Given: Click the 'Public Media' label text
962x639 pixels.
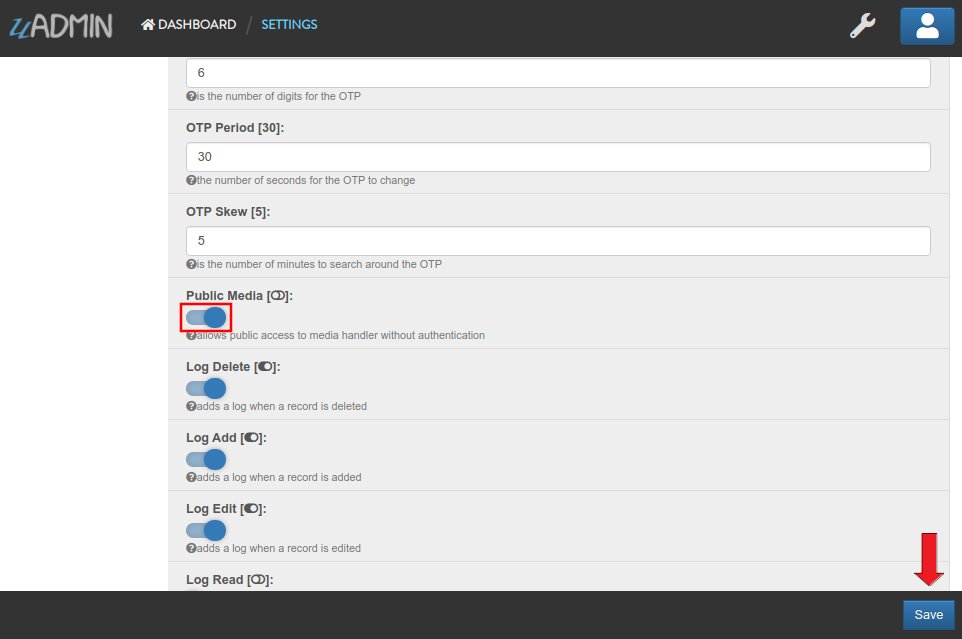Looking at the screenshot, I should click(224, 296).
